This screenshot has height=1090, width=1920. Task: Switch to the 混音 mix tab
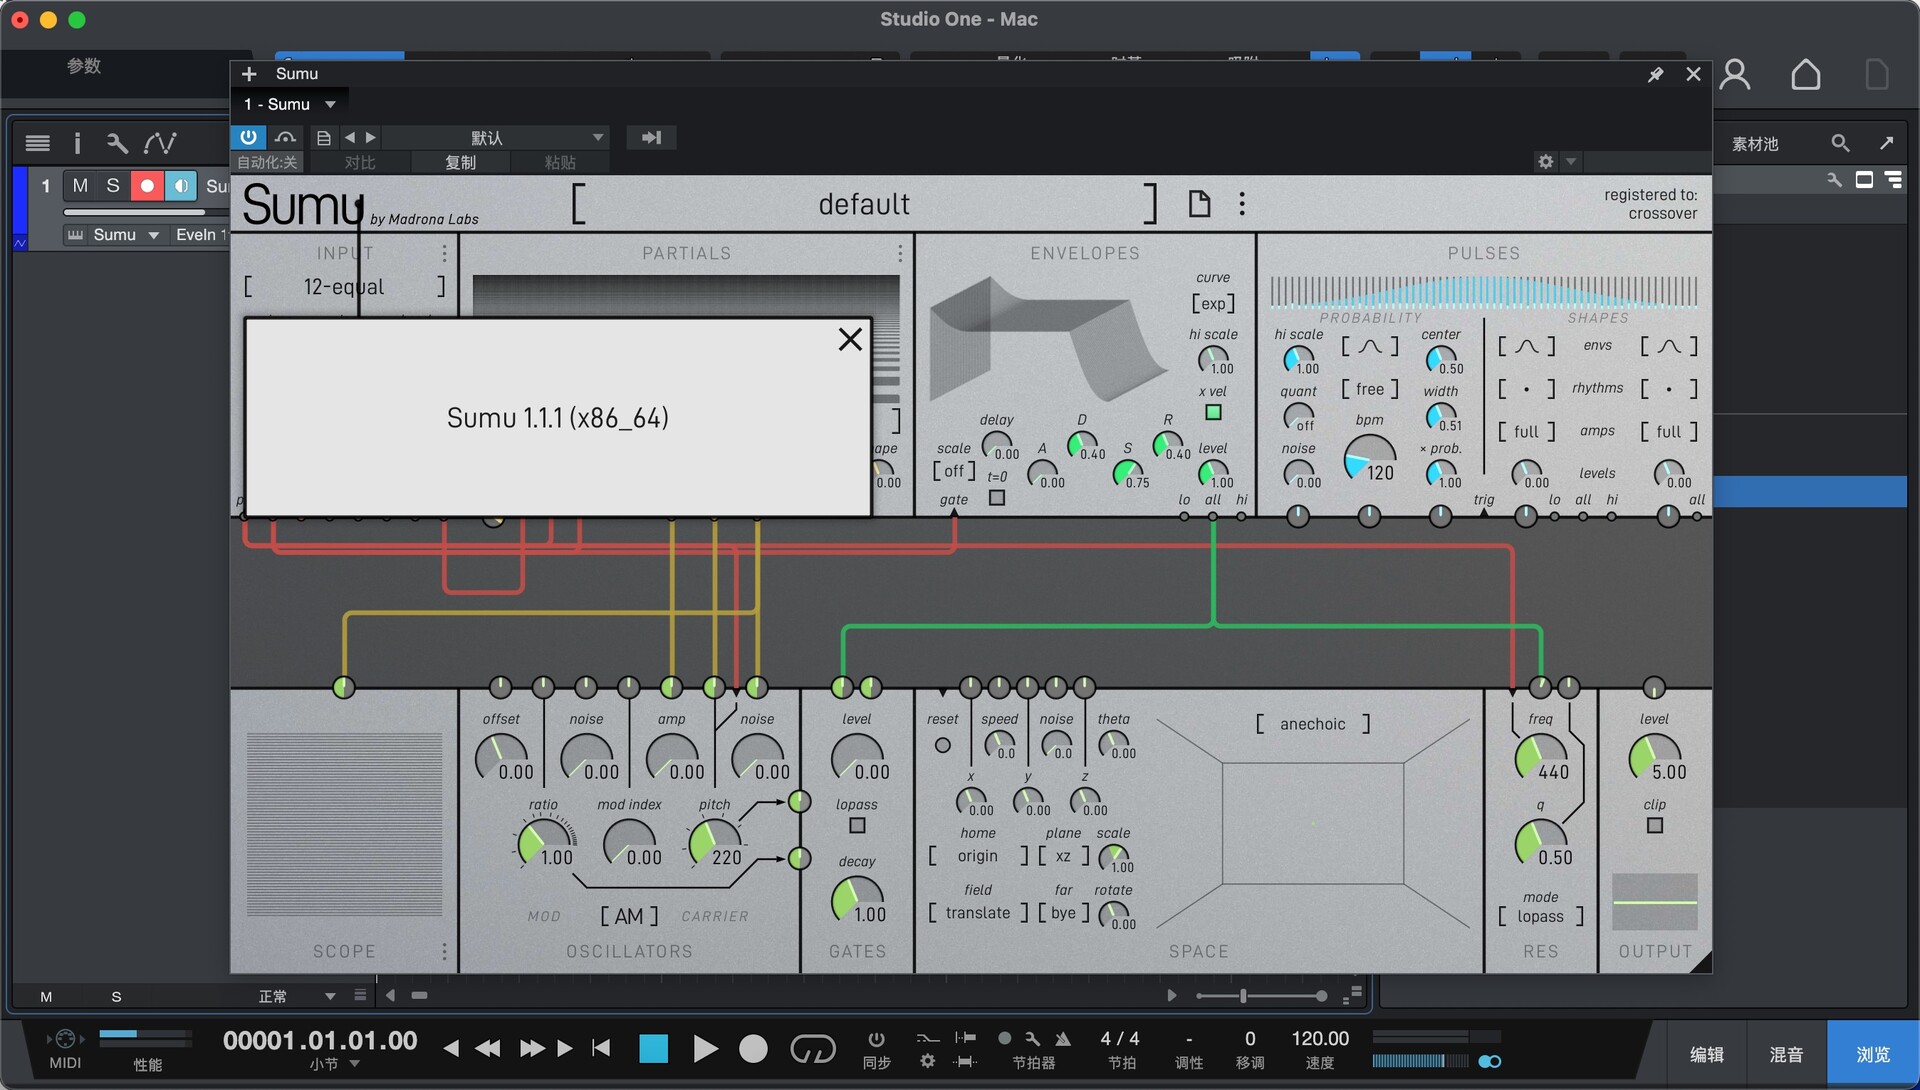click(1786, 1054)
